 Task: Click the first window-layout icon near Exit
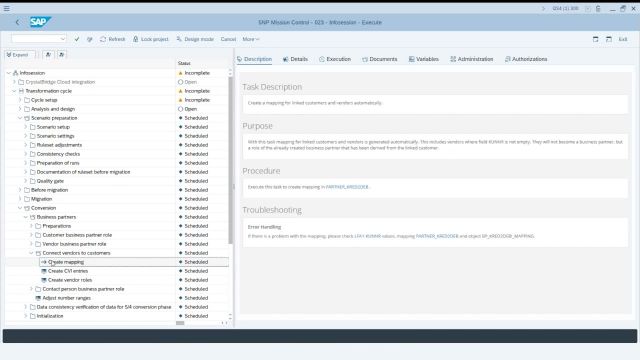[596, 39]
